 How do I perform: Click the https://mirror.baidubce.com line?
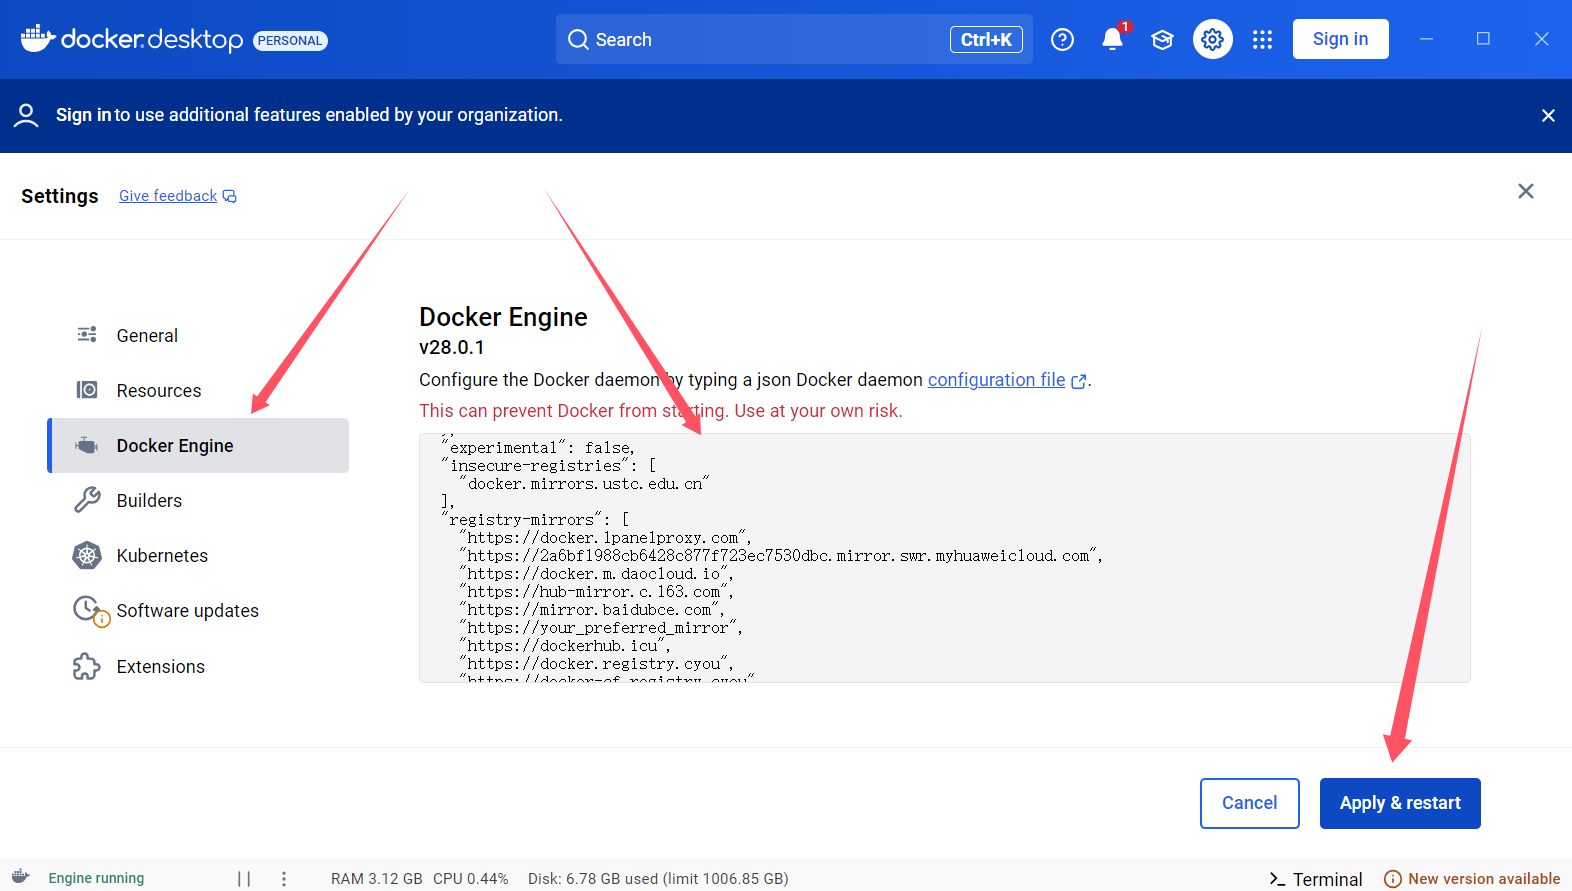click(592, 609)
